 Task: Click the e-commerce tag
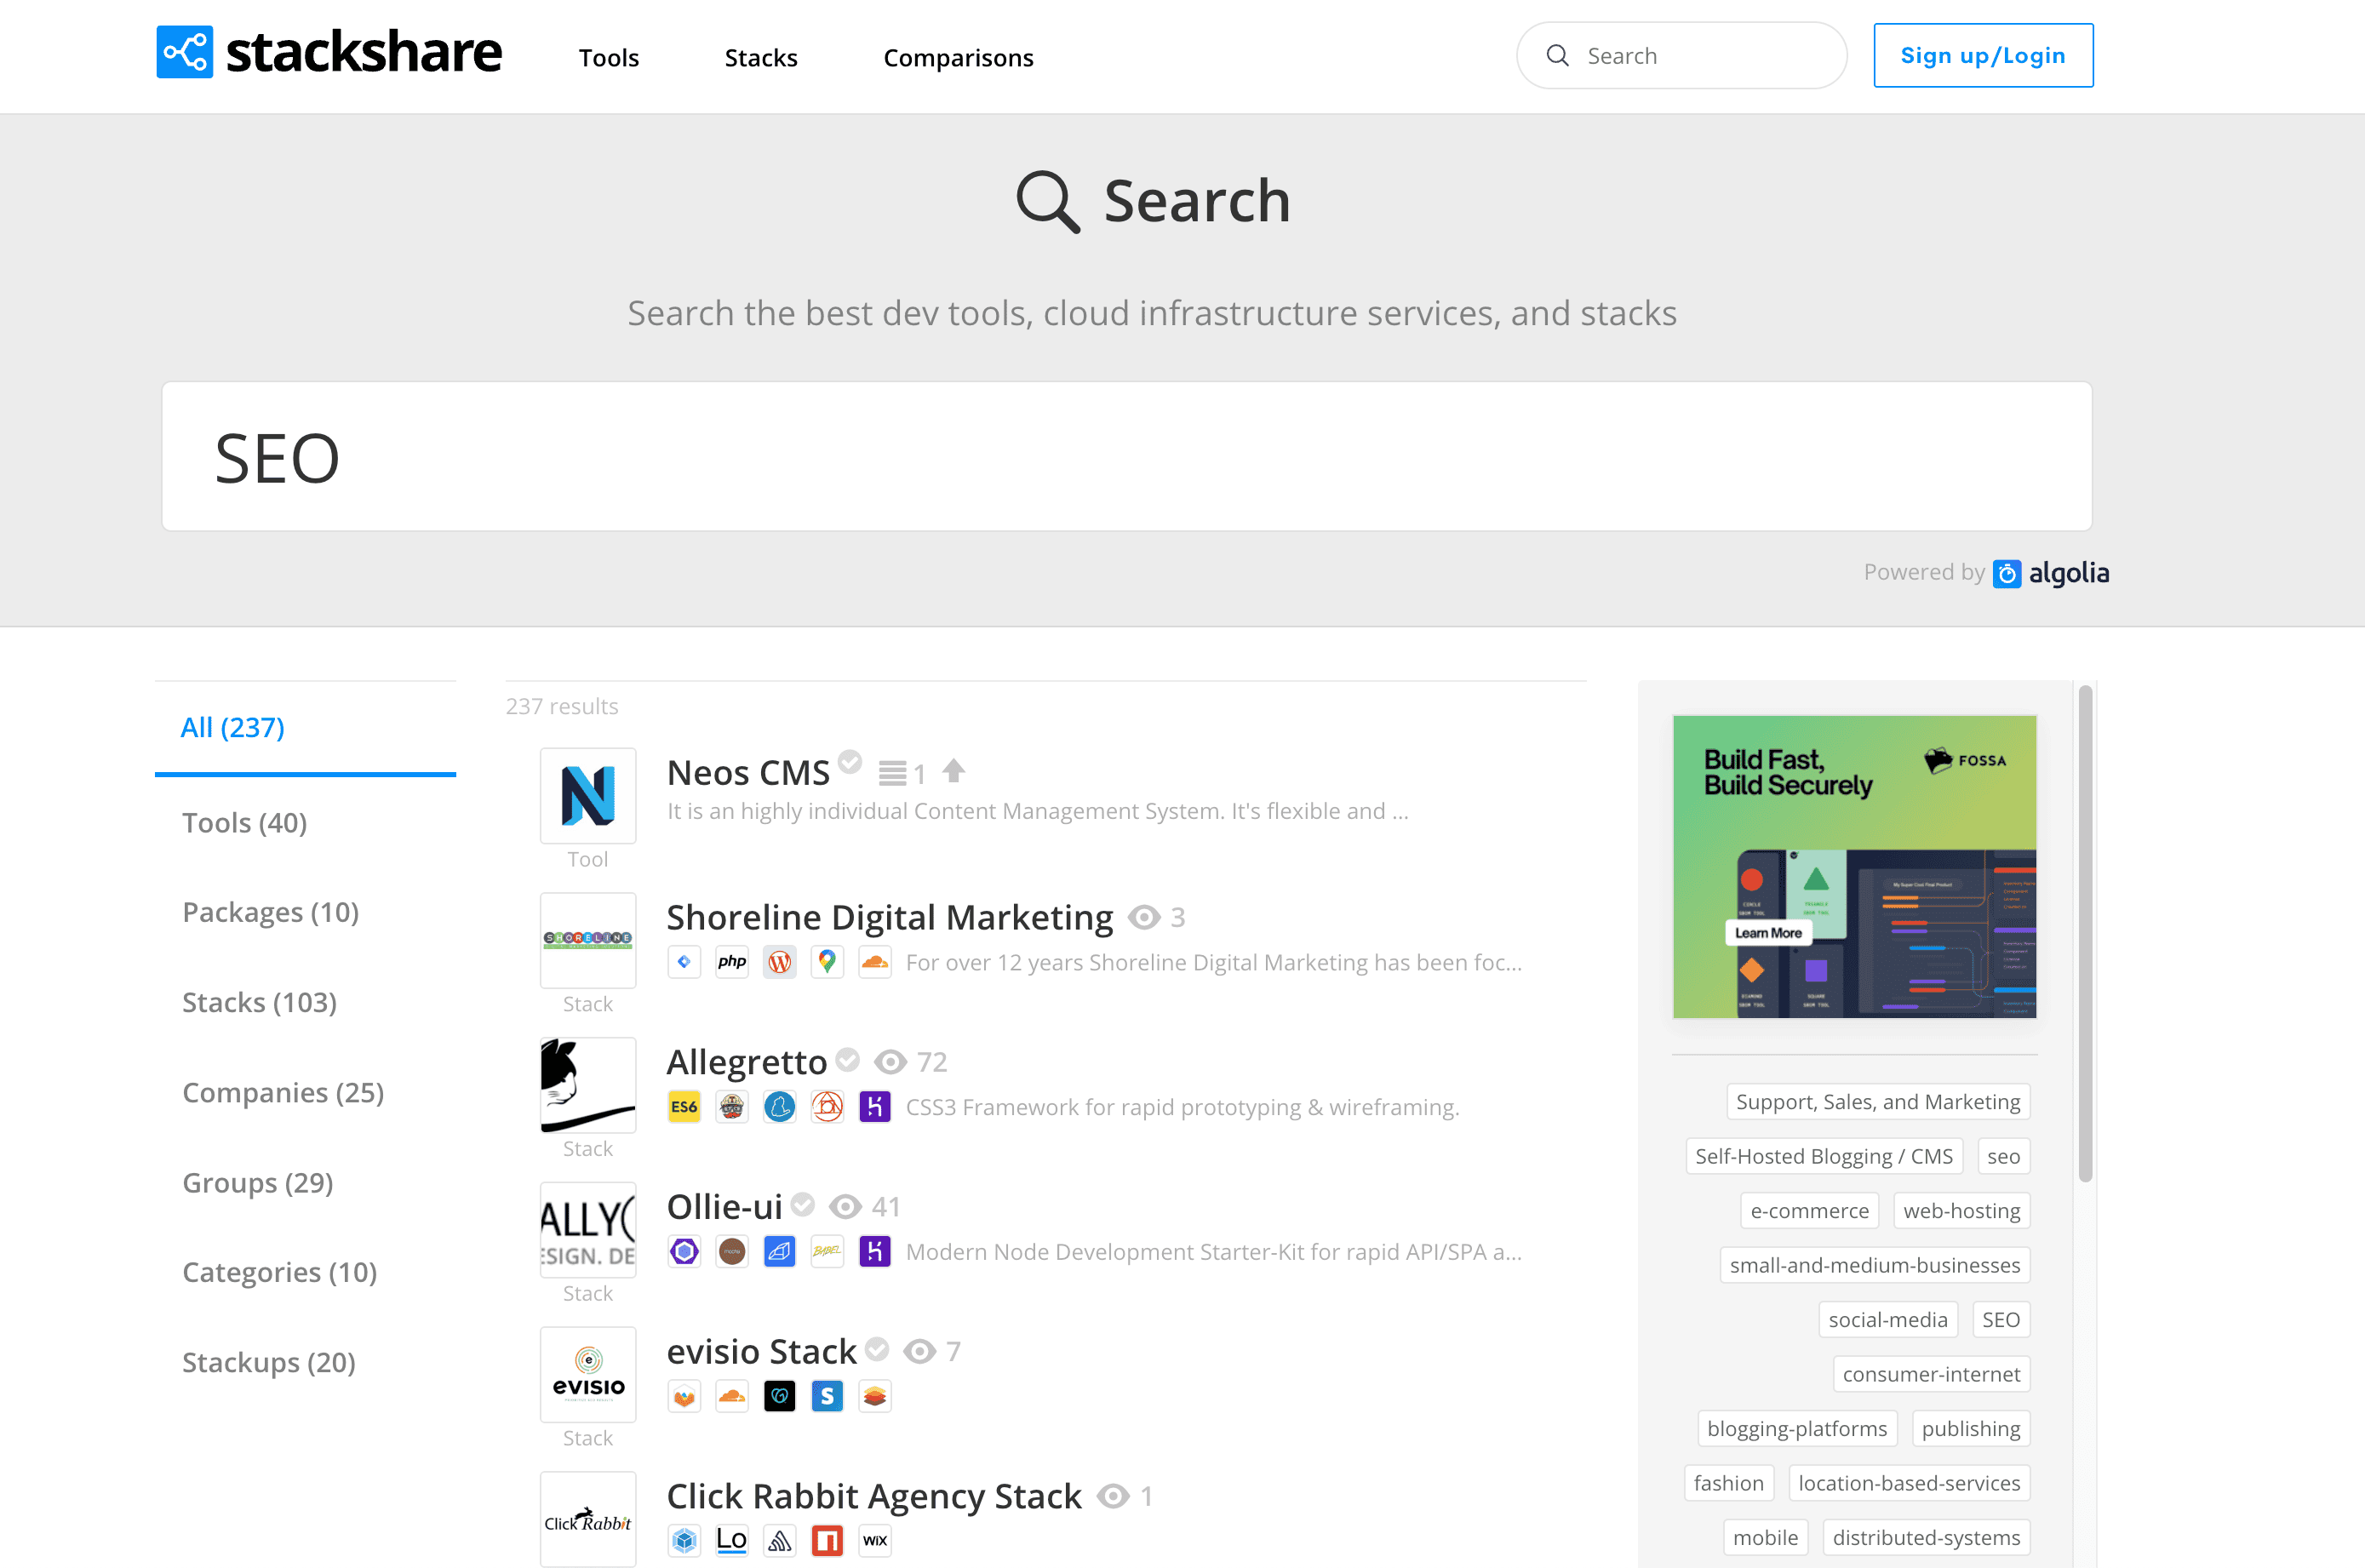click(1808, 1211)
